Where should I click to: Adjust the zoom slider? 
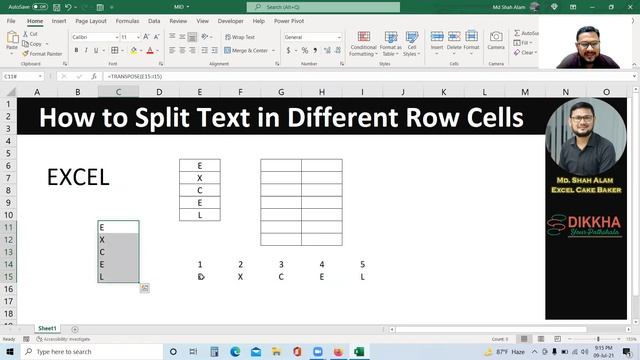pos(598,339)
